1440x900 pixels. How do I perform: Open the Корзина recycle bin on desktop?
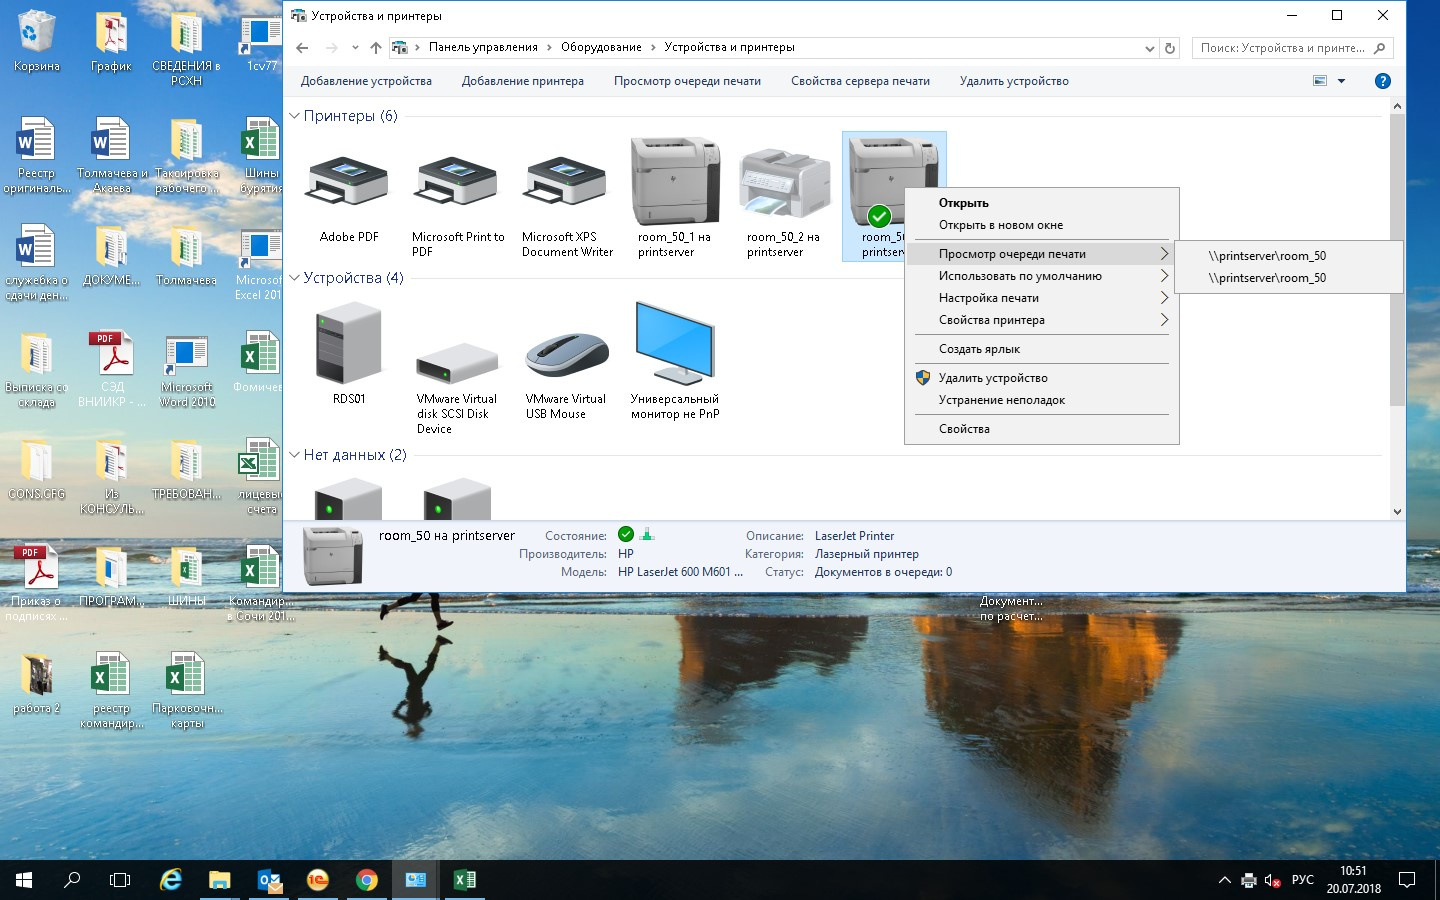[36, 41]
